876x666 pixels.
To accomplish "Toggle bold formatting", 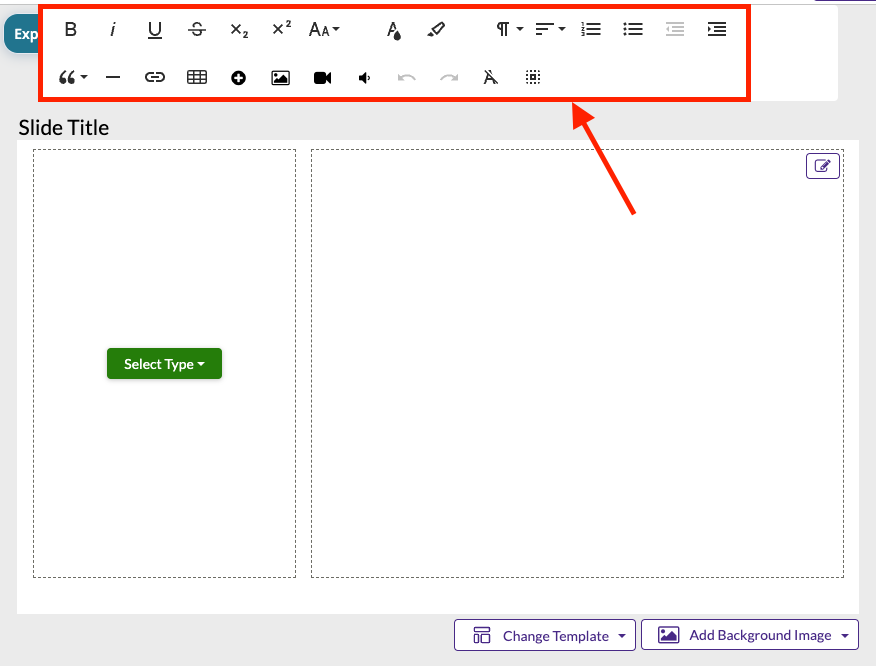I will coord(70,29).
